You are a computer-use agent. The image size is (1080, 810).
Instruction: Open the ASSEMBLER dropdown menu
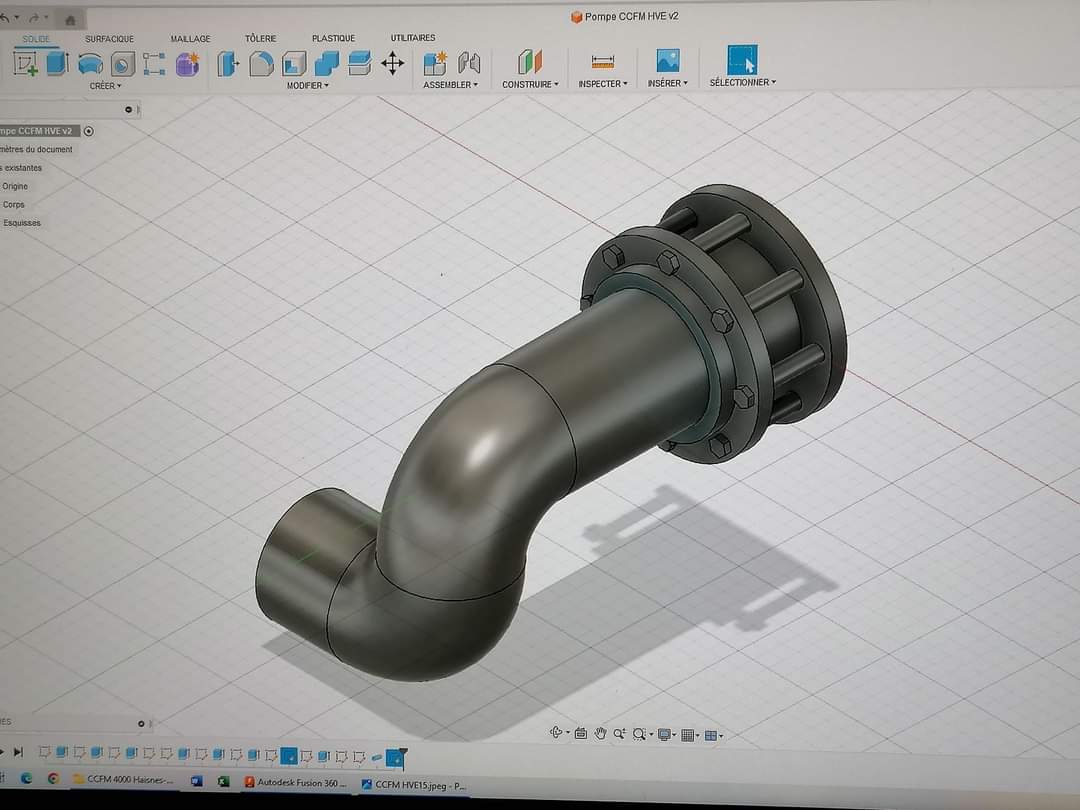coord(450,85)
